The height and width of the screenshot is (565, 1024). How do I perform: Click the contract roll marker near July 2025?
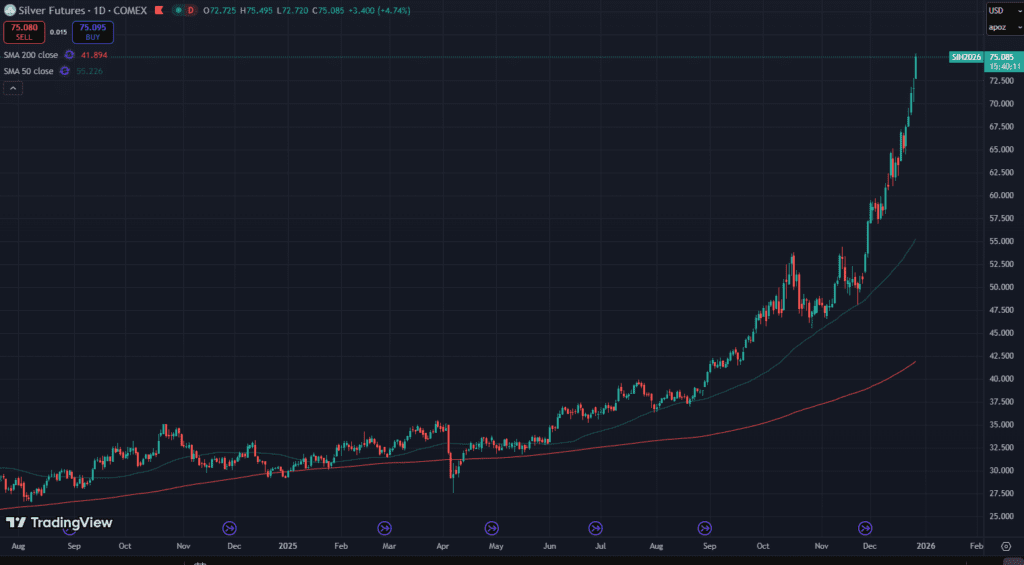pyautogui.click(x=596, y=528)
